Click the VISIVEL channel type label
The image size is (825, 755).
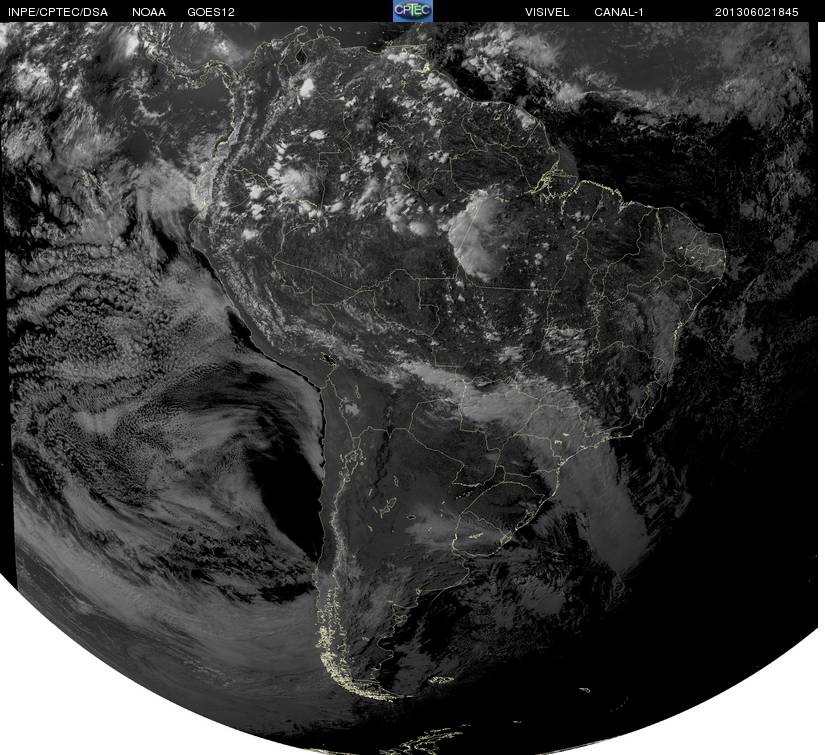(x=547, y=12)
